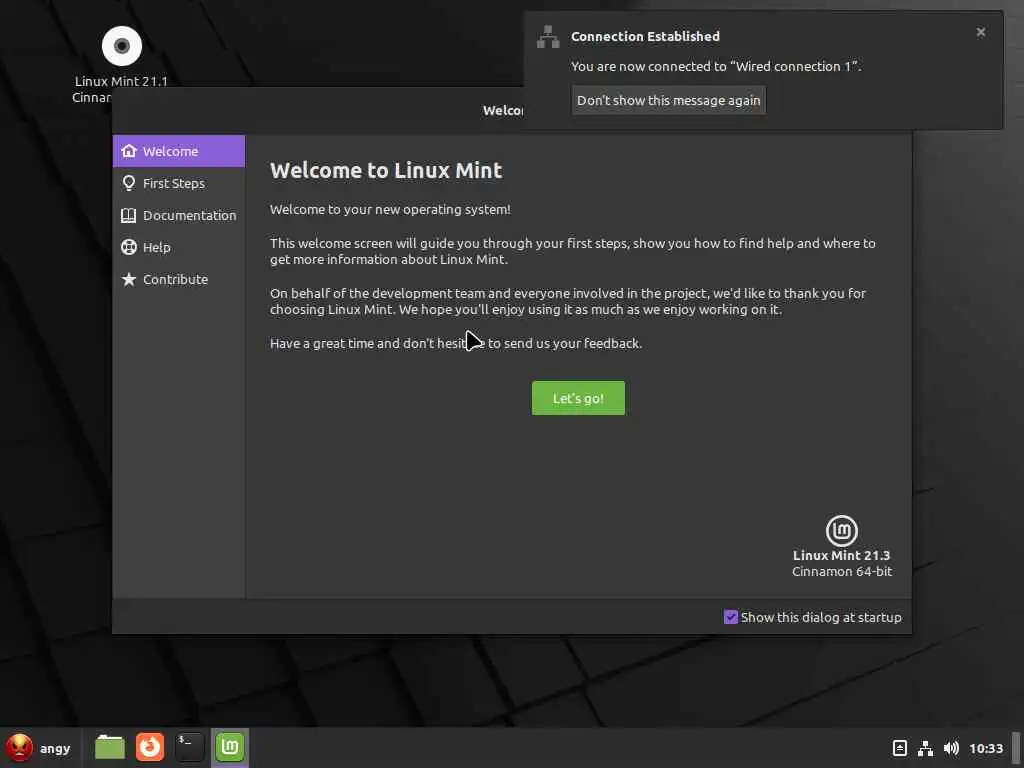Dismiss the Connection Established notification
The height and width of the screenshot is (768, 1024).
pyautogui.click(x=980, y=32)
